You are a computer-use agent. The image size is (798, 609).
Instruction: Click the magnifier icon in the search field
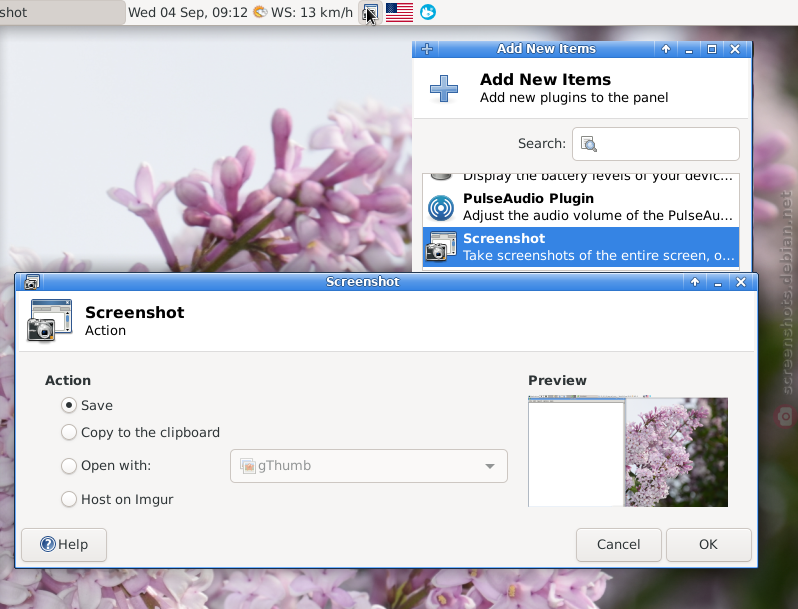pos(589,144)
